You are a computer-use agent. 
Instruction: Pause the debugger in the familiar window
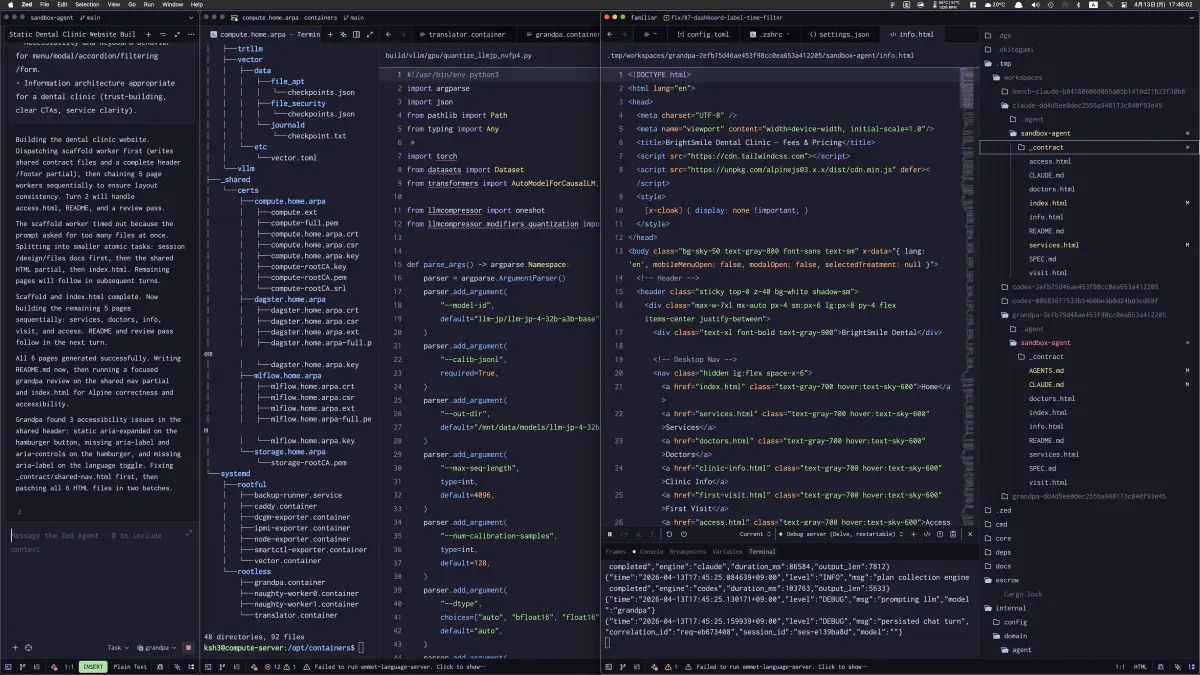pyautogui.click(x=610, y=534)
